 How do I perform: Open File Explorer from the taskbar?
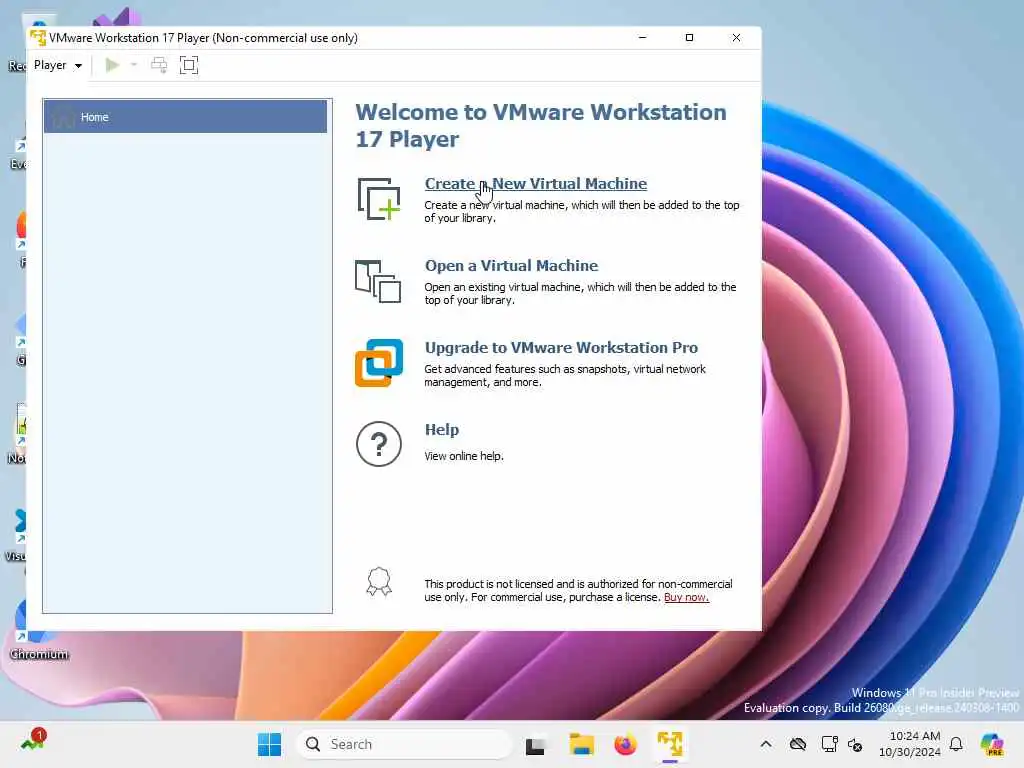tap(581, 744)
